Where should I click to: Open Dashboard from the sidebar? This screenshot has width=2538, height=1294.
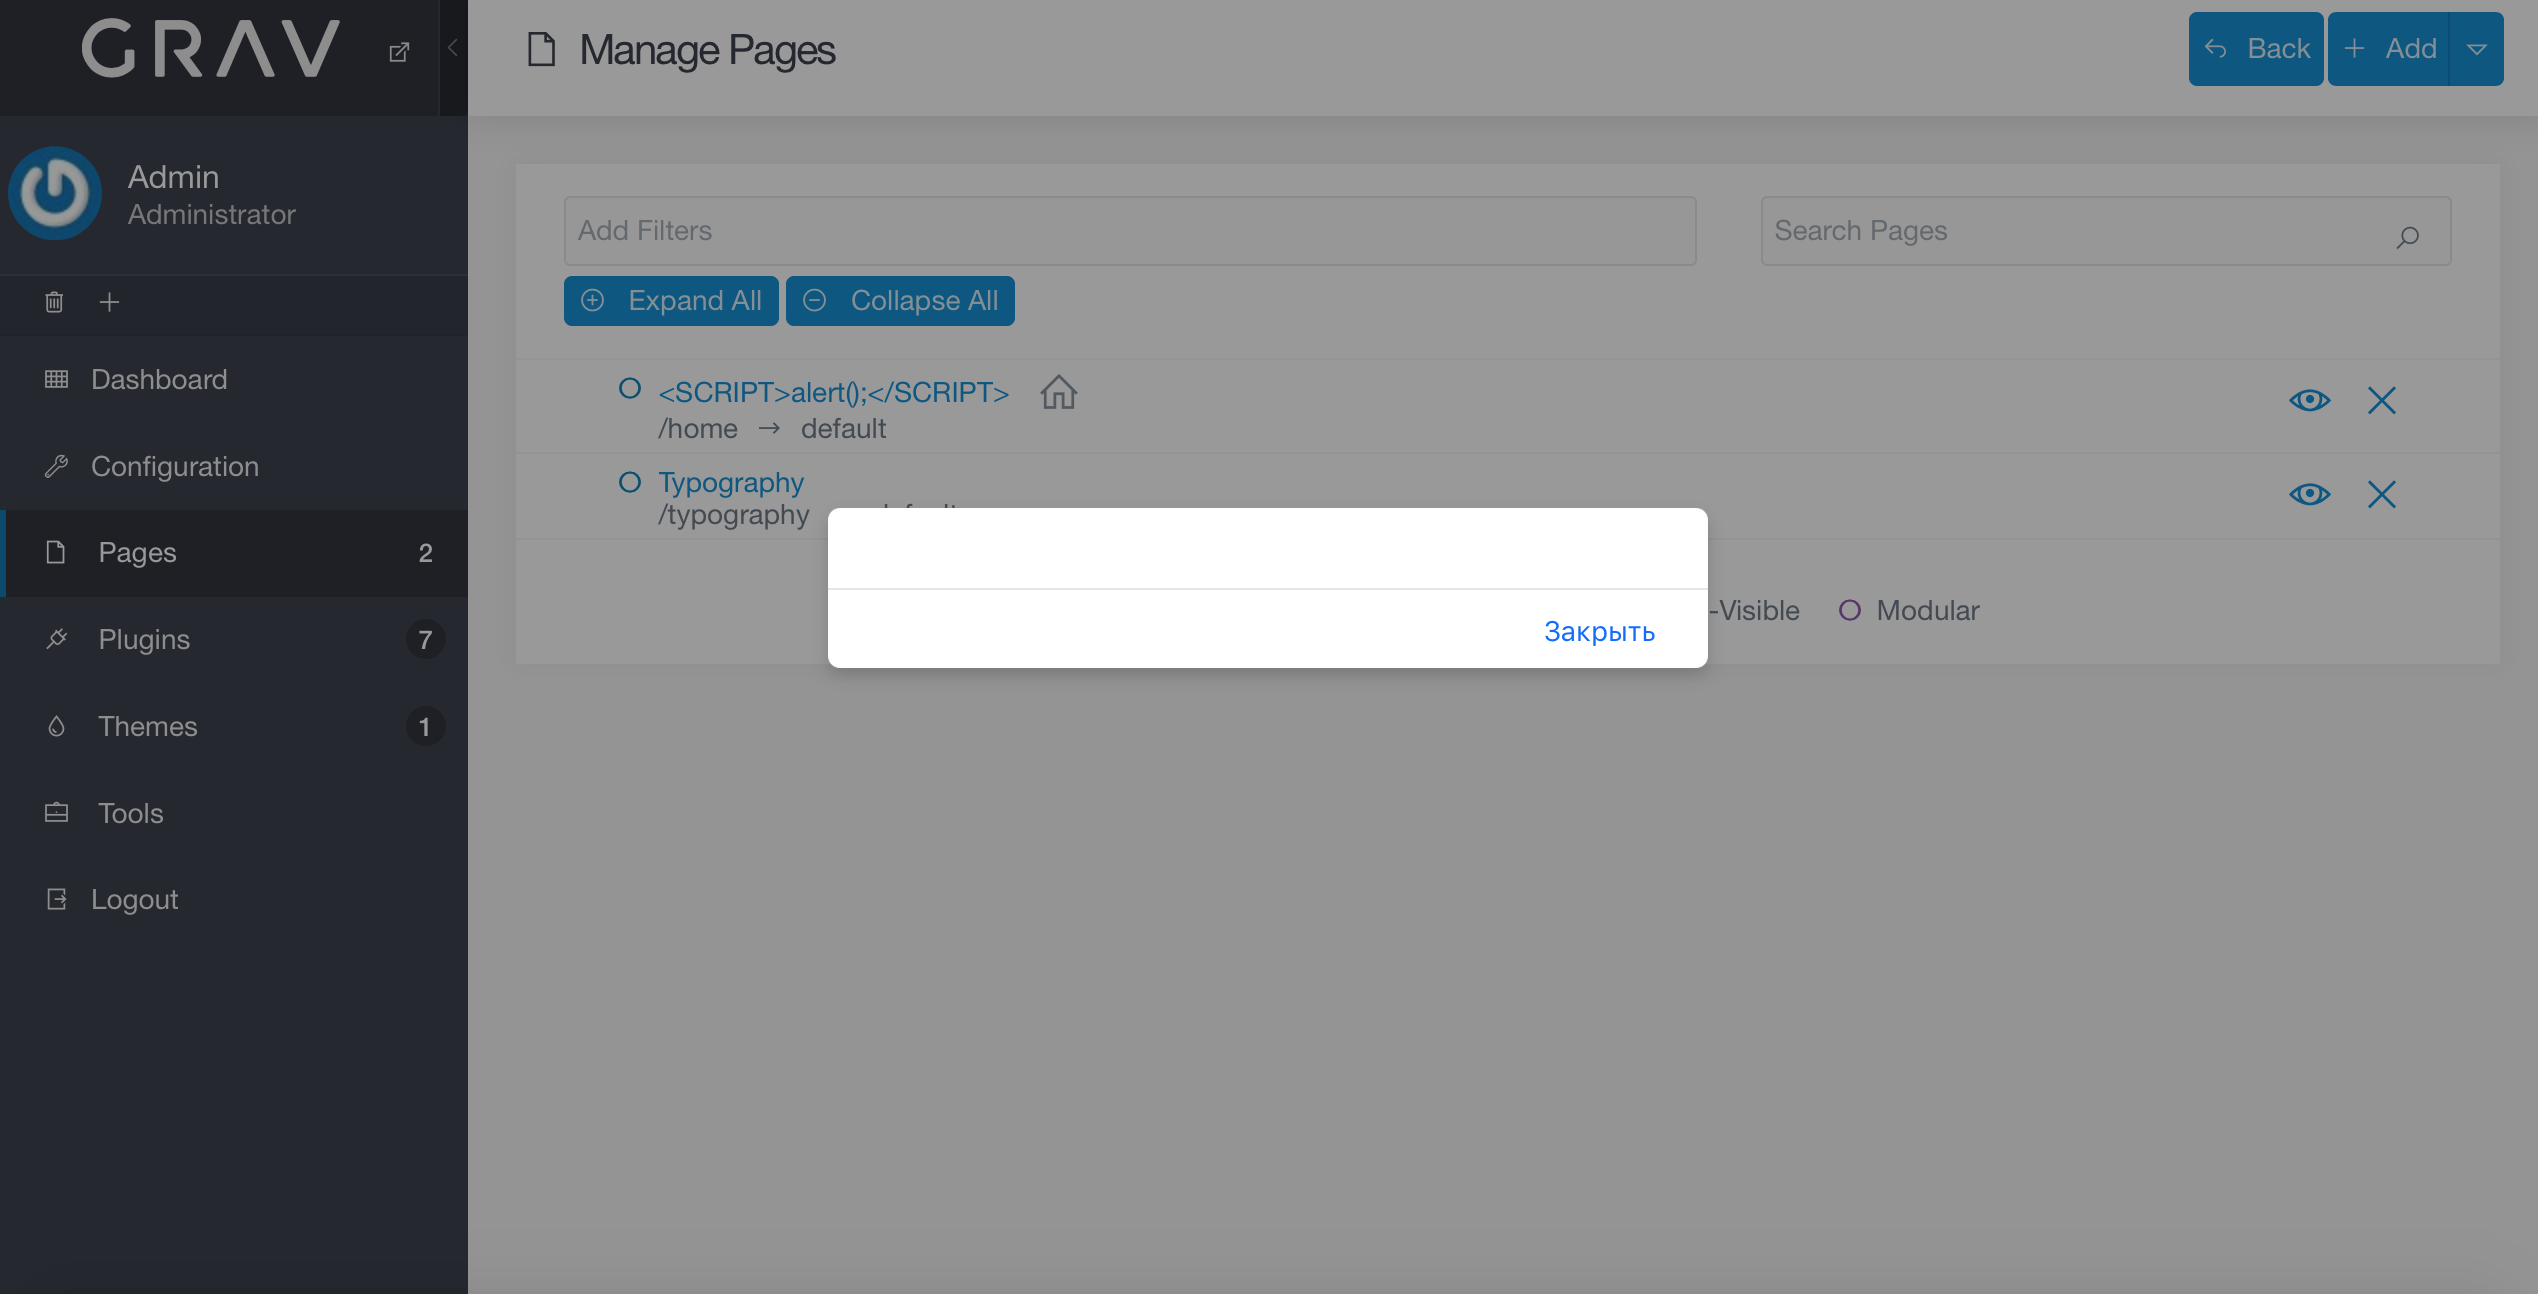point(234,380)
